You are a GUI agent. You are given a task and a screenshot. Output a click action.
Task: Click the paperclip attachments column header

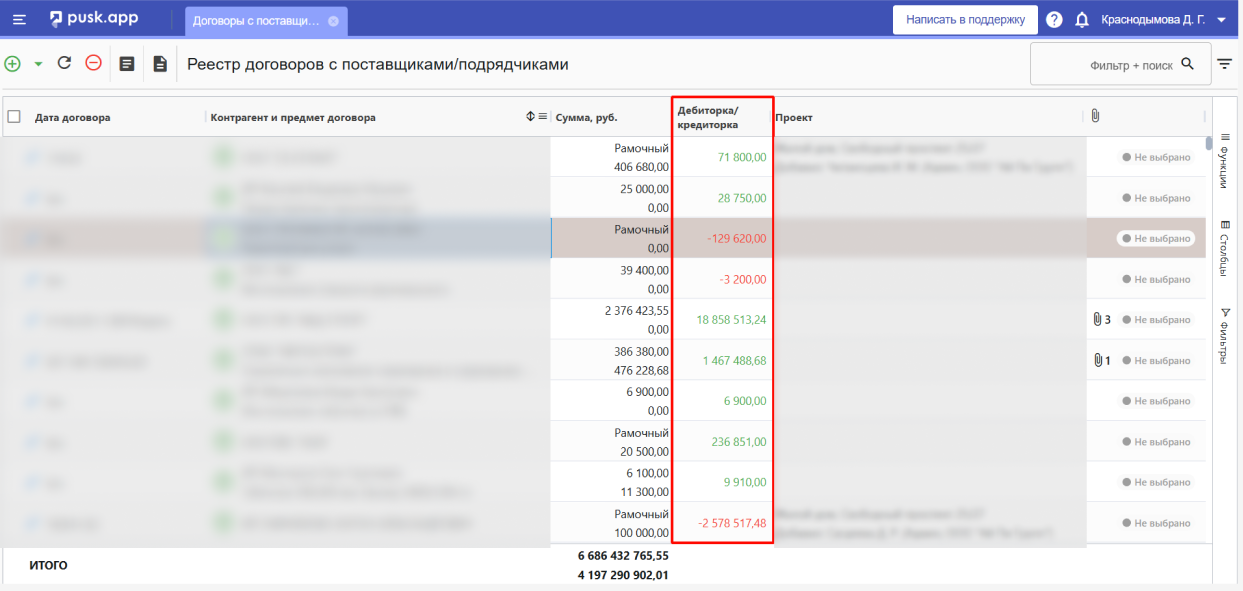1095,116
